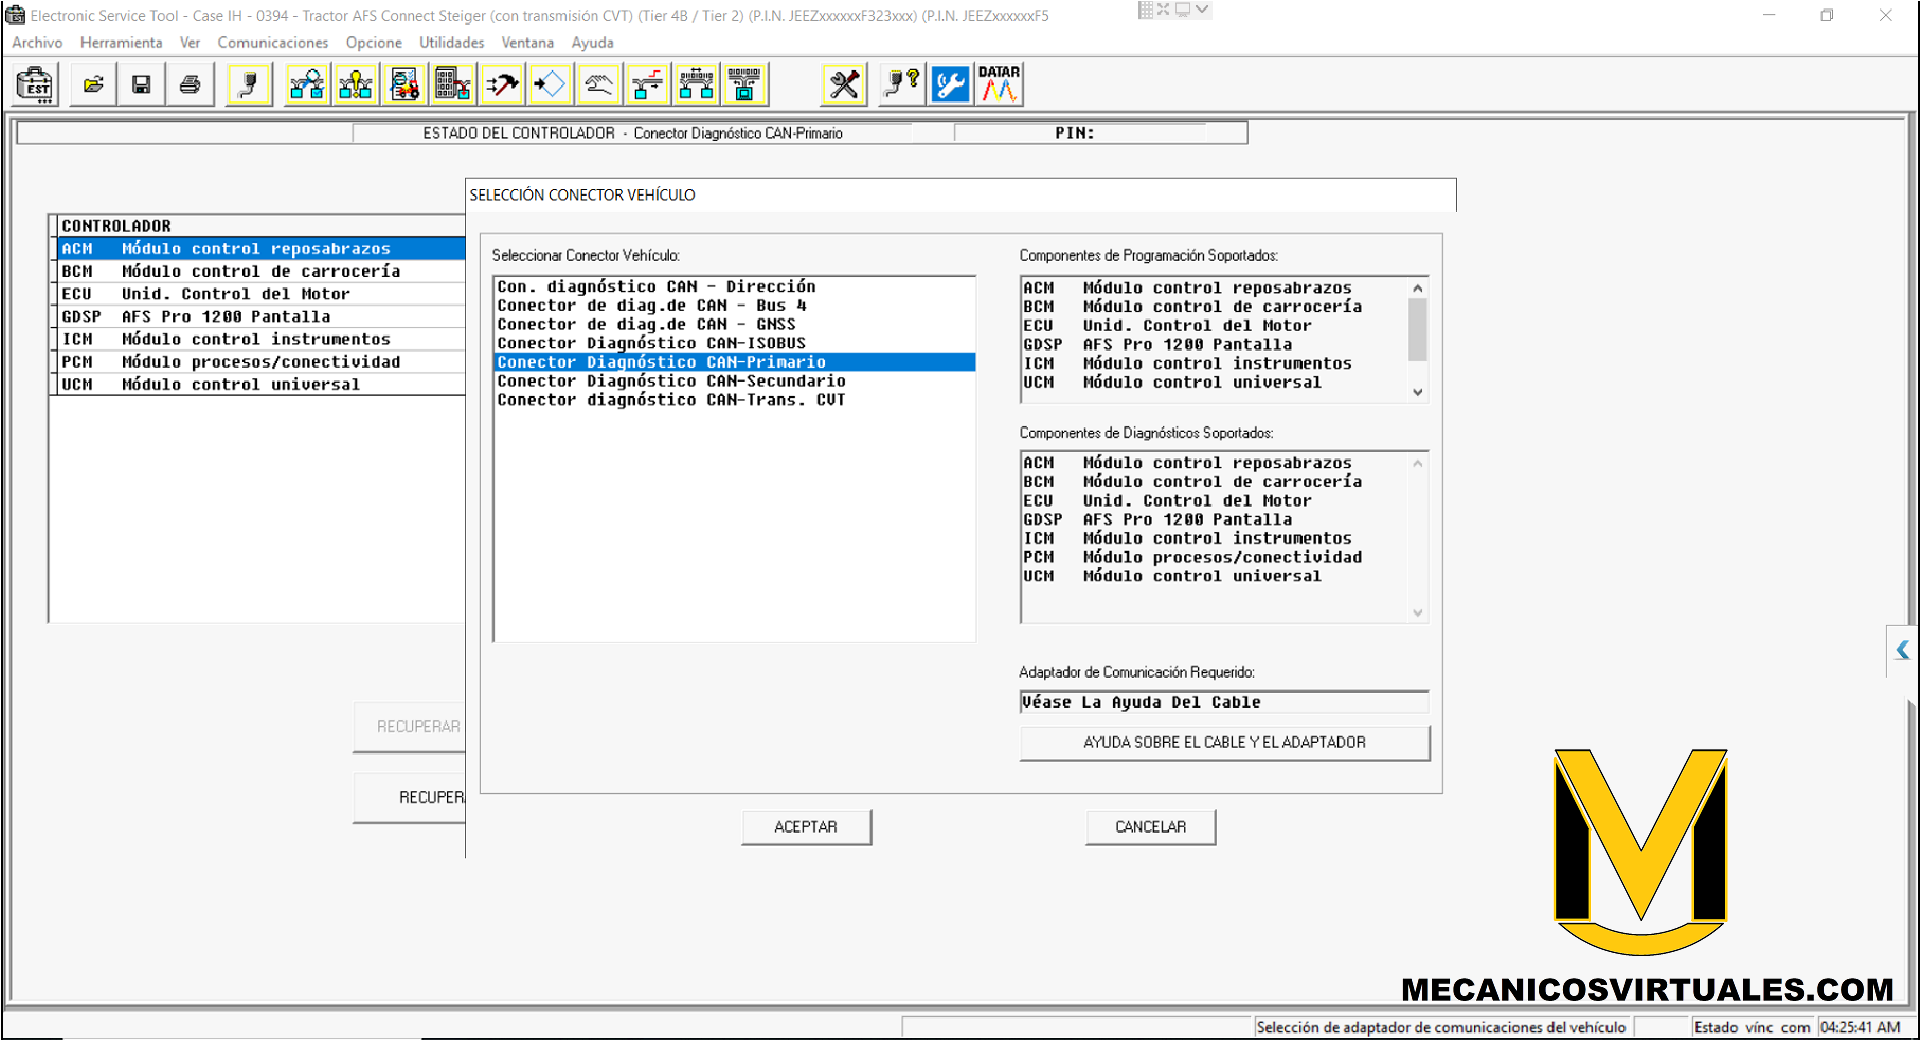
Task: Click the ACEPTAR button
Action: [x=806, y=827]
